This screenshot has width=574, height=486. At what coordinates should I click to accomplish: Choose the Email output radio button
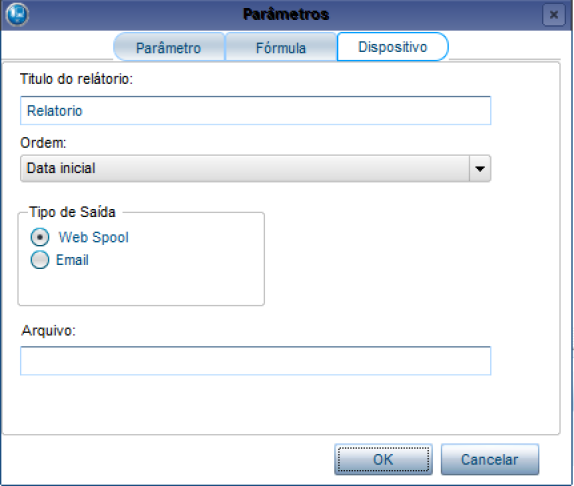pos(40,260)
